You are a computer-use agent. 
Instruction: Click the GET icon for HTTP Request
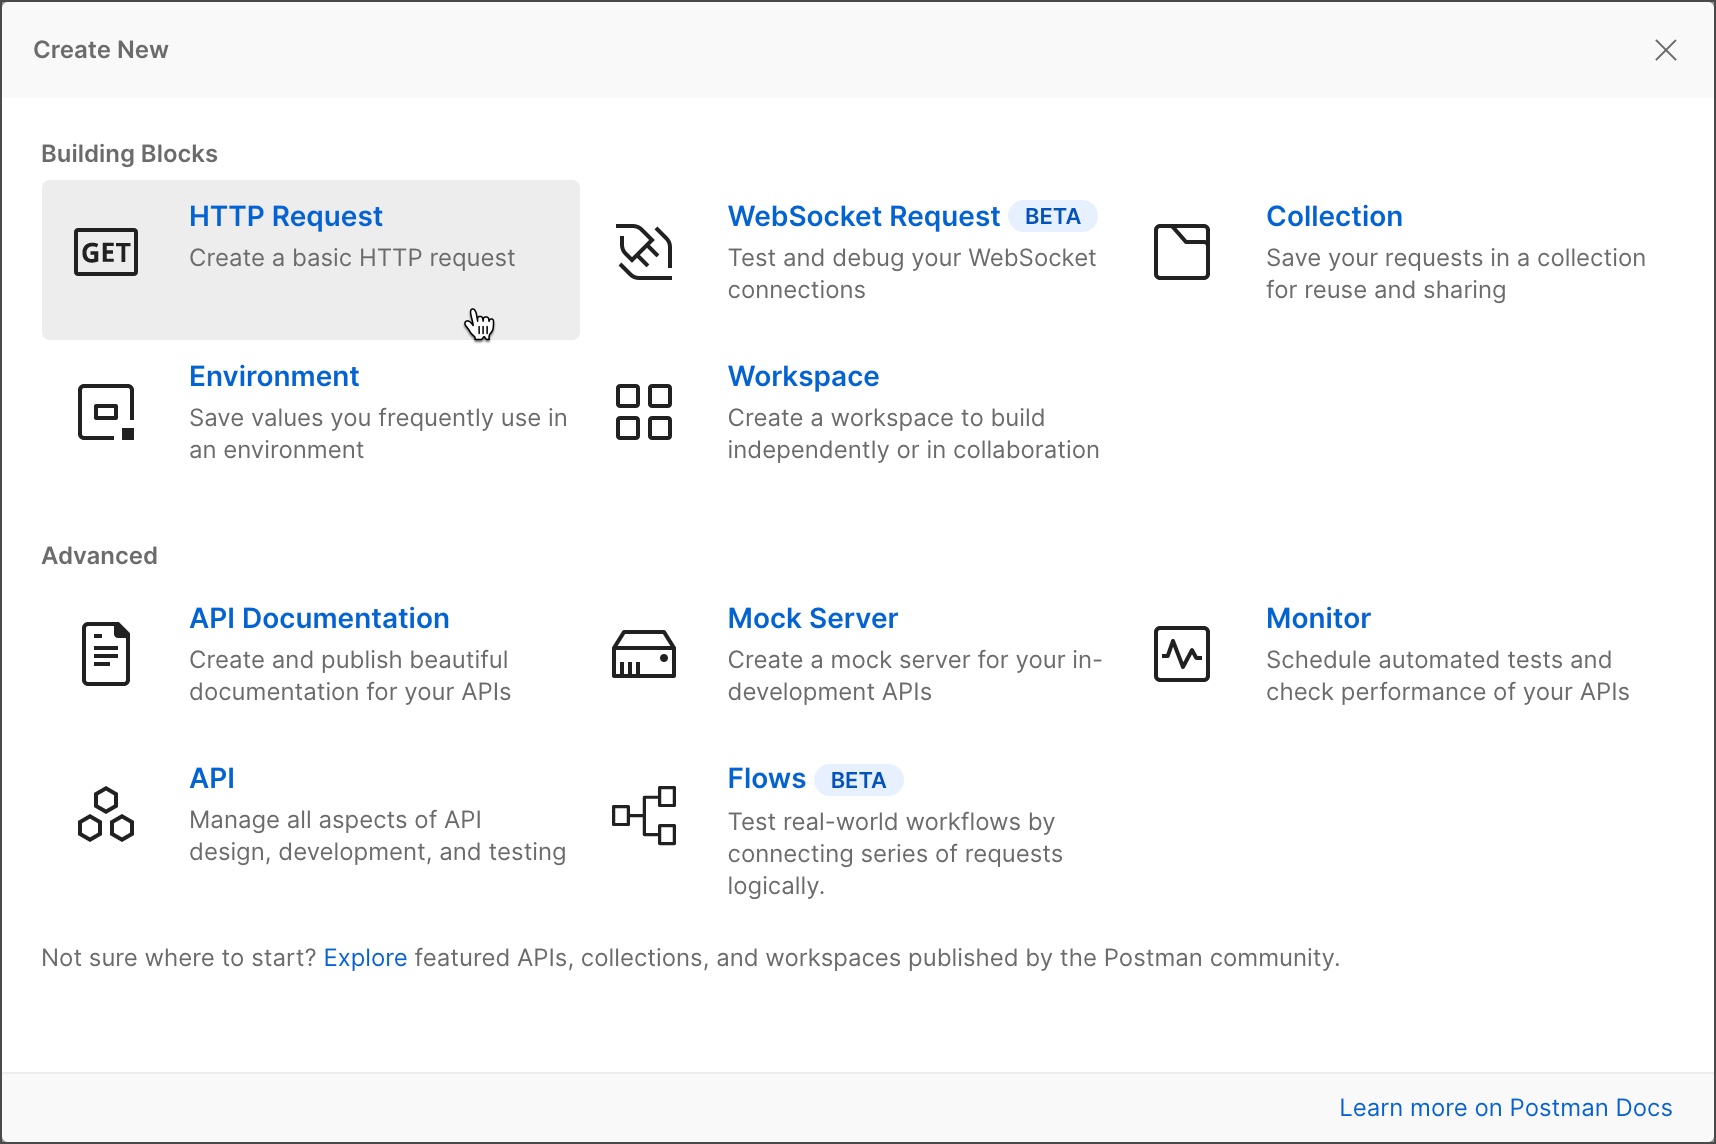106,252
